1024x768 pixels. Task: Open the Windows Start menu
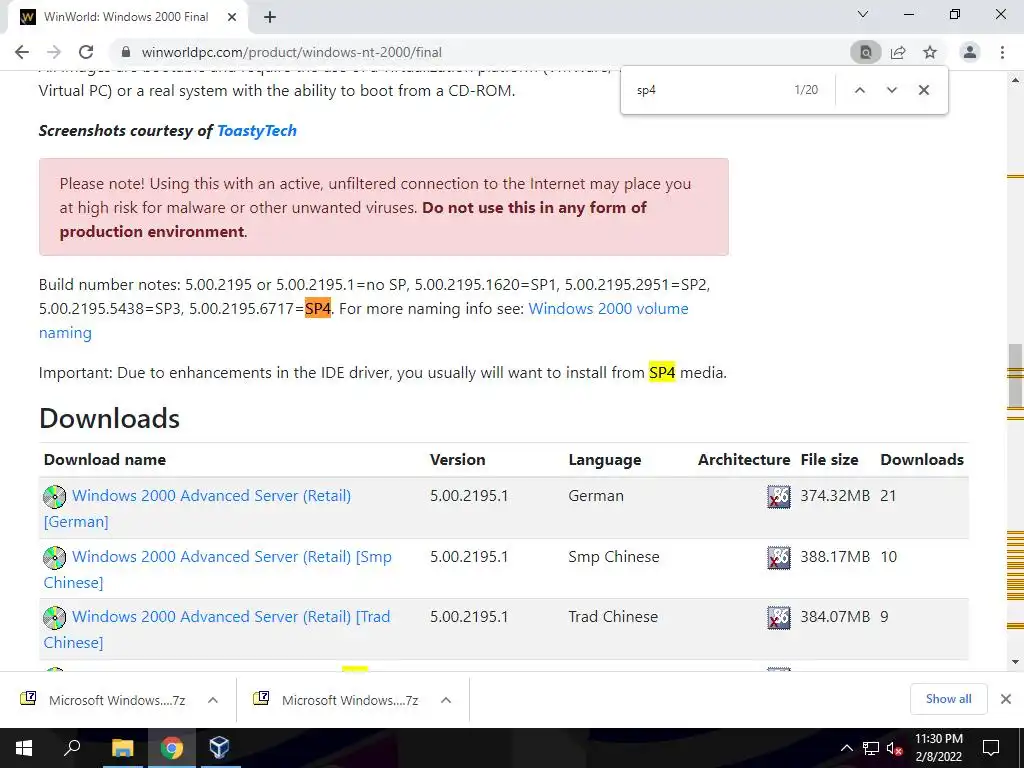[x=24, y=748]
